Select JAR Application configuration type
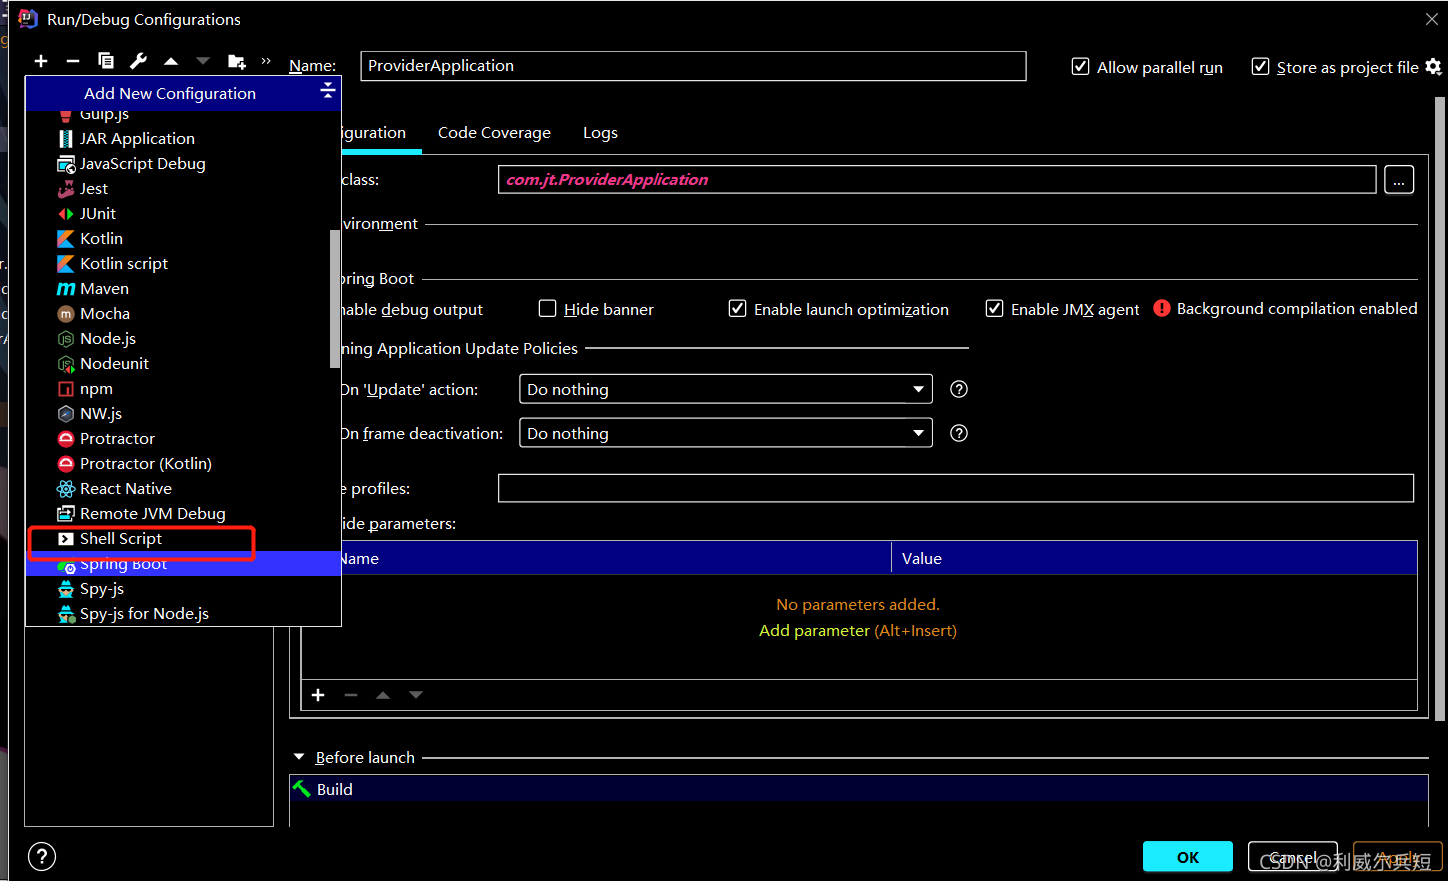The image size is (1448, 881). click(183, 138)
